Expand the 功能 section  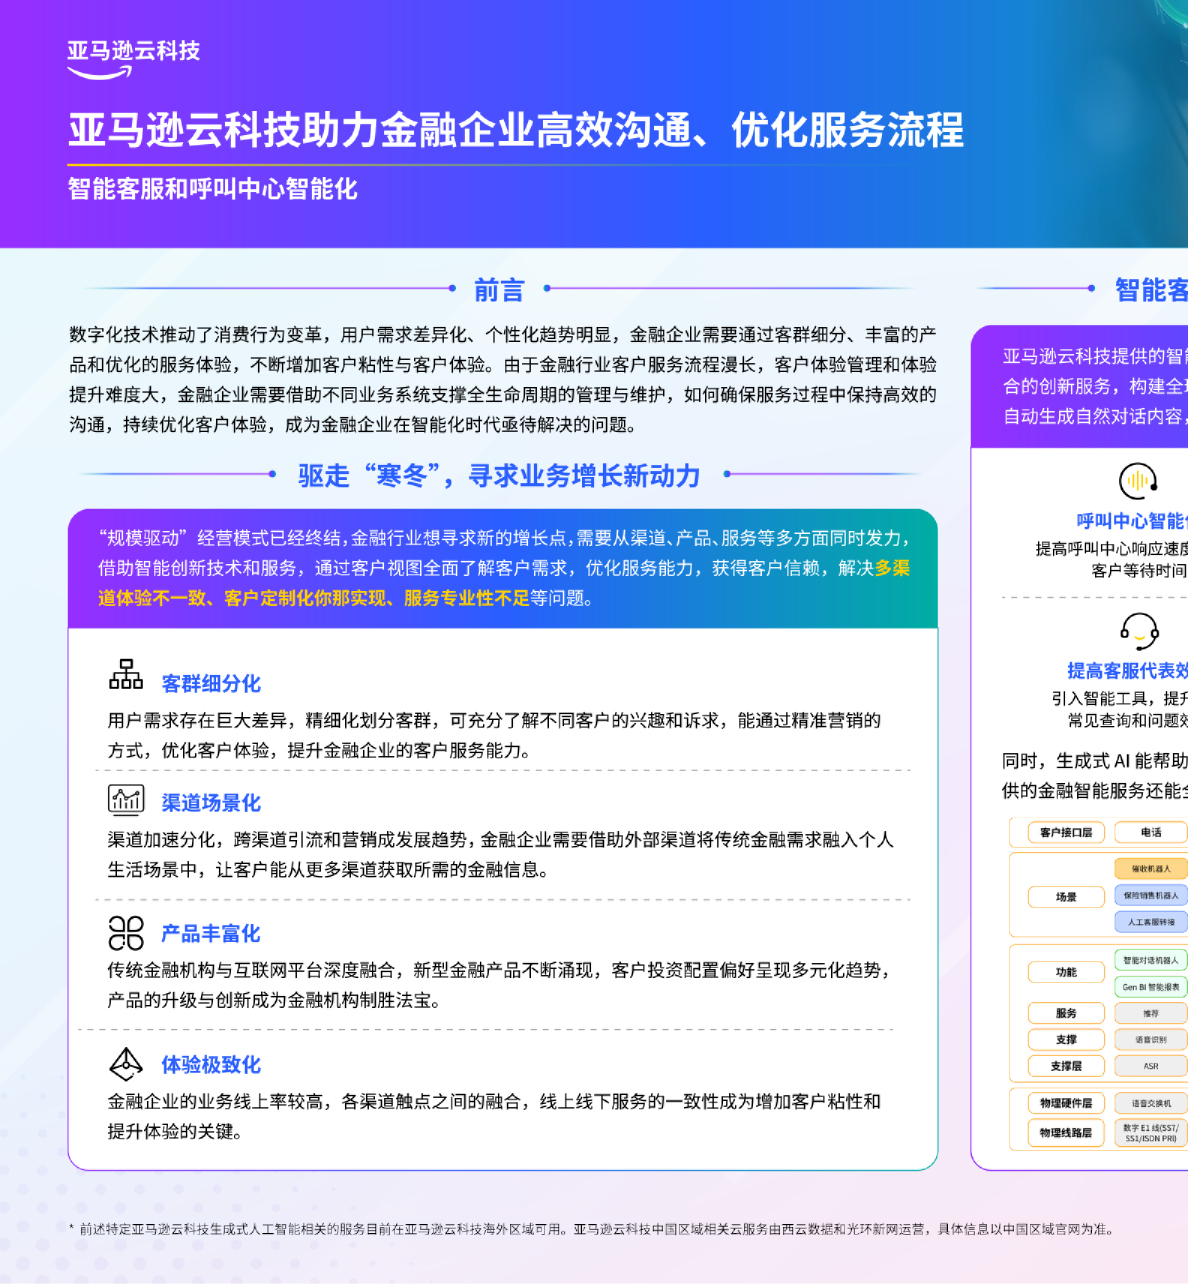(x=1066, y=972)
